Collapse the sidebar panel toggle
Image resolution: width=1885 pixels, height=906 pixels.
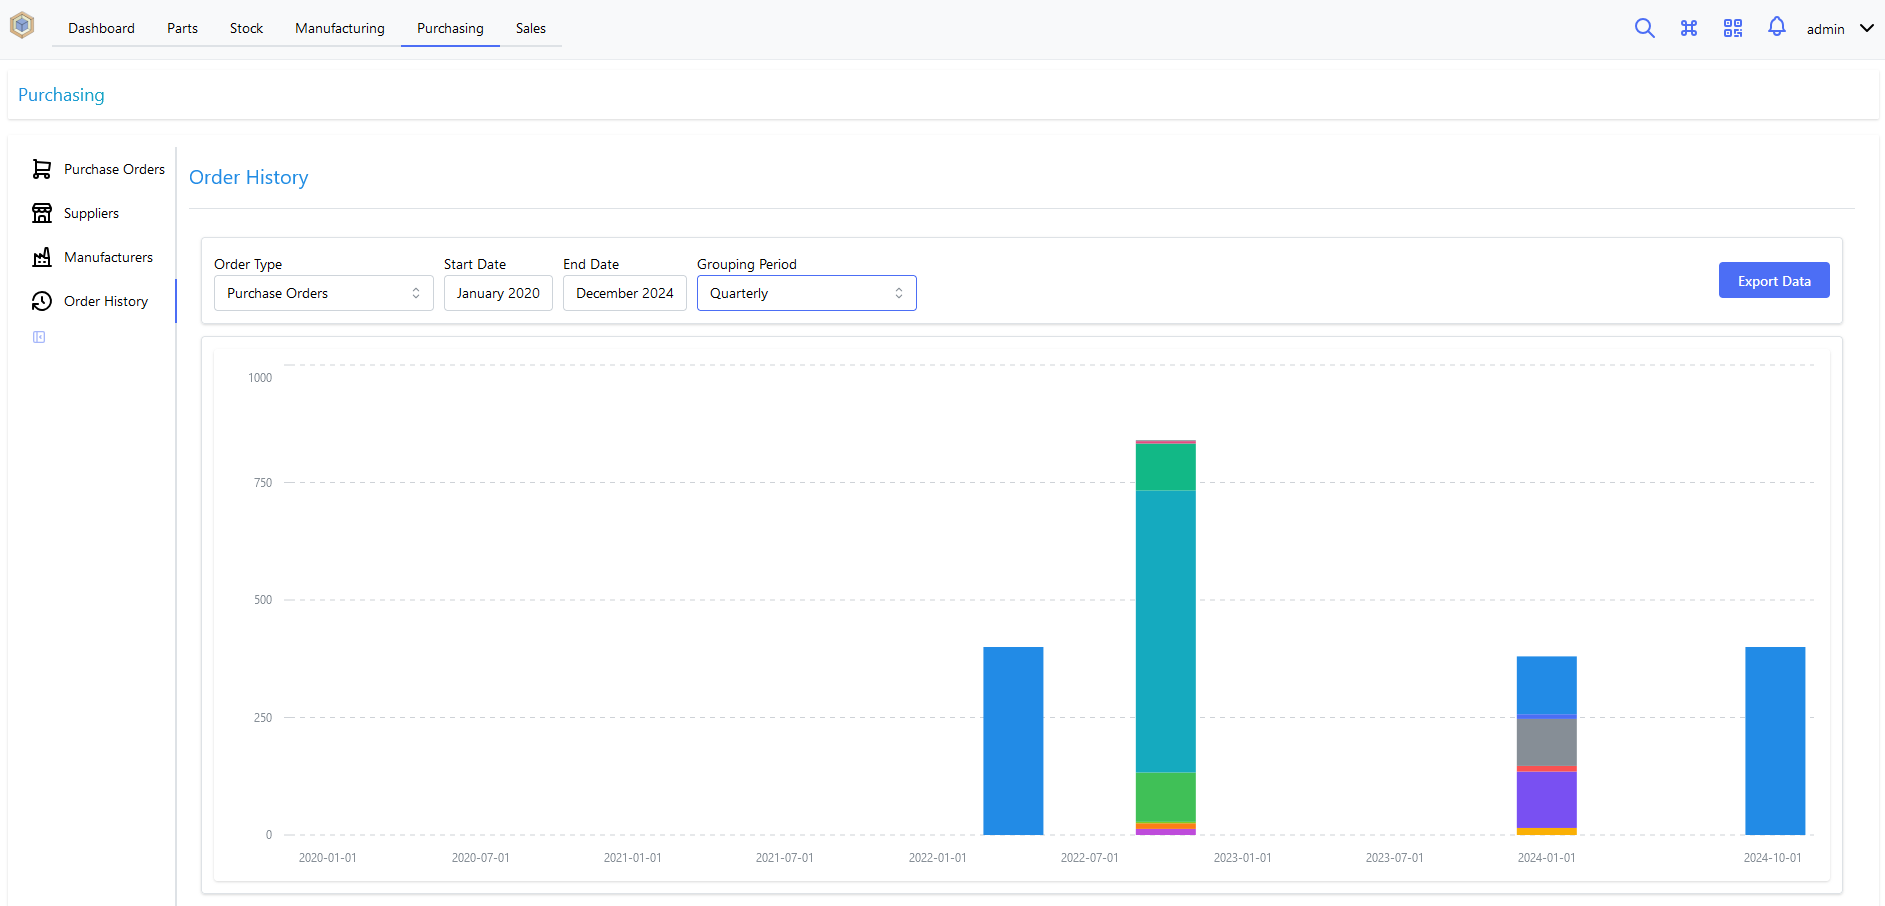pyautogui.click(x=39, y=337)
